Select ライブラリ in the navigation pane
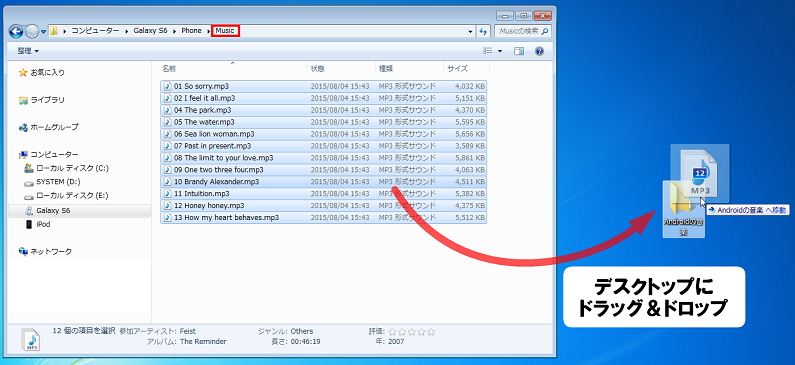The height and width of the screenshot is (365, 795). (47, 100)
